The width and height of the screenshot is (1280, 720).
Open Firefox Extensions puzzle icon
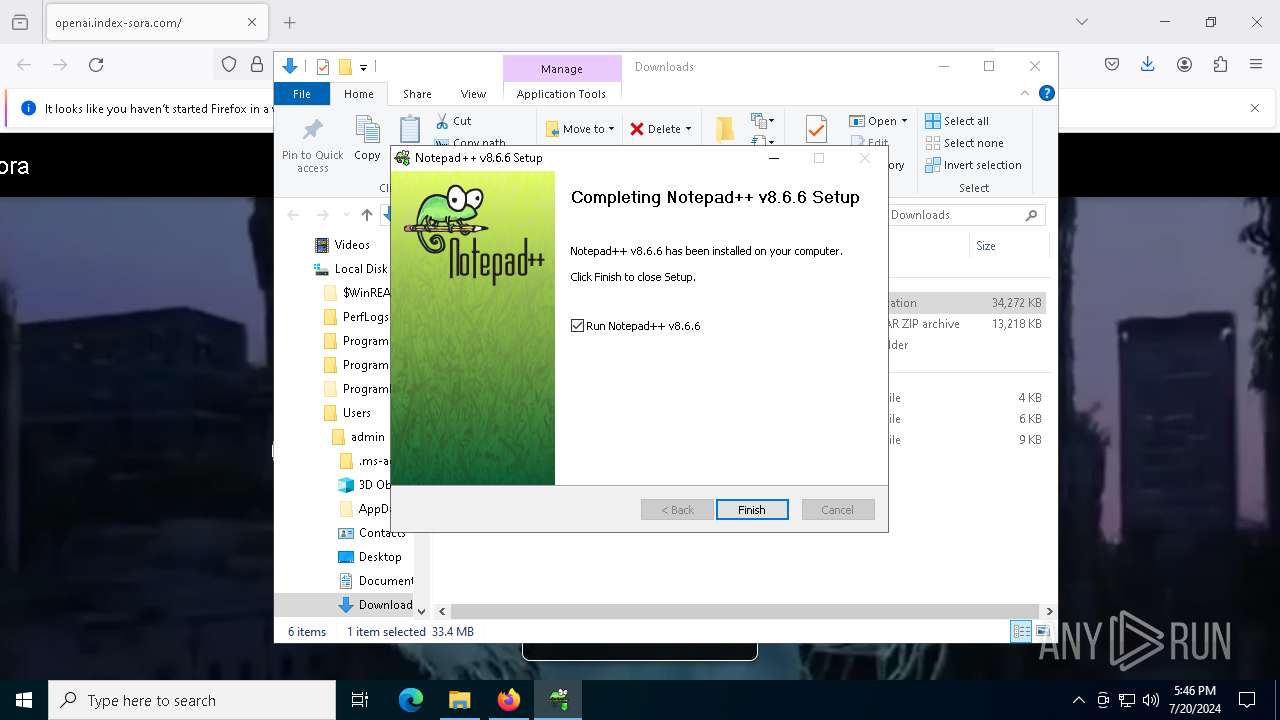click(x=1220, y=64)
